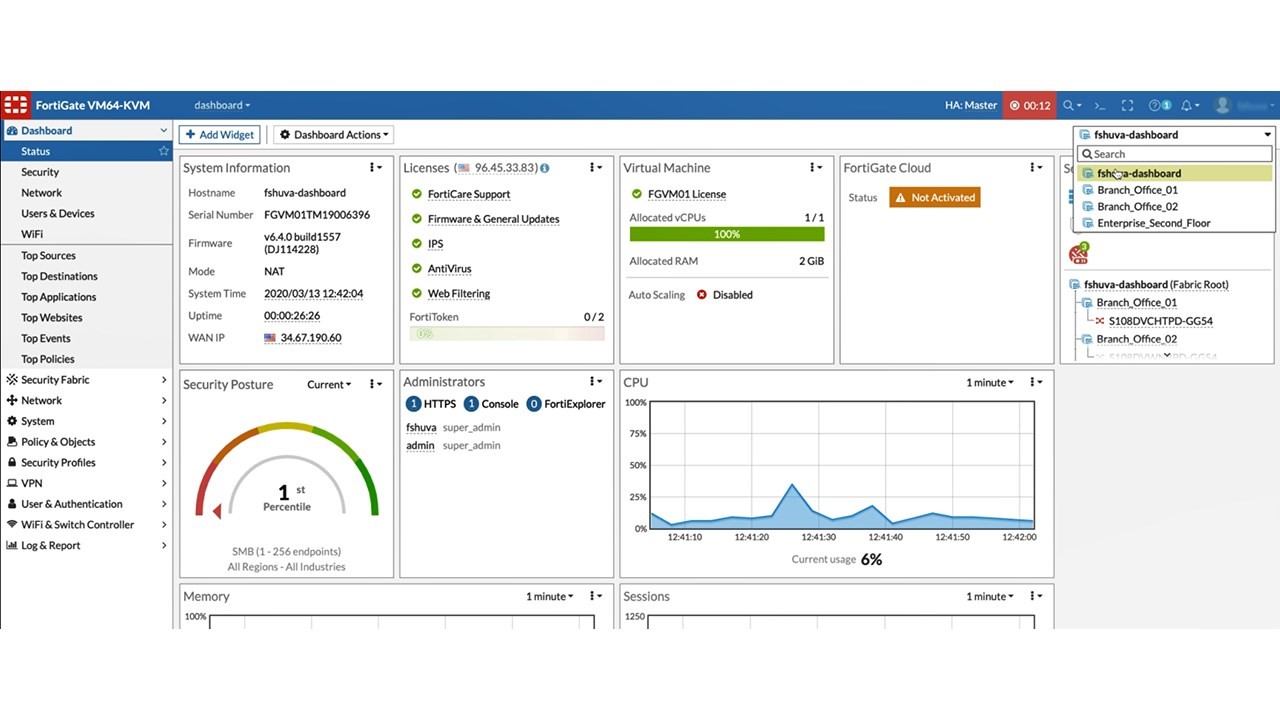
Task: Click the info icon next to the Licenses IP
Action: tap(545, 168)
